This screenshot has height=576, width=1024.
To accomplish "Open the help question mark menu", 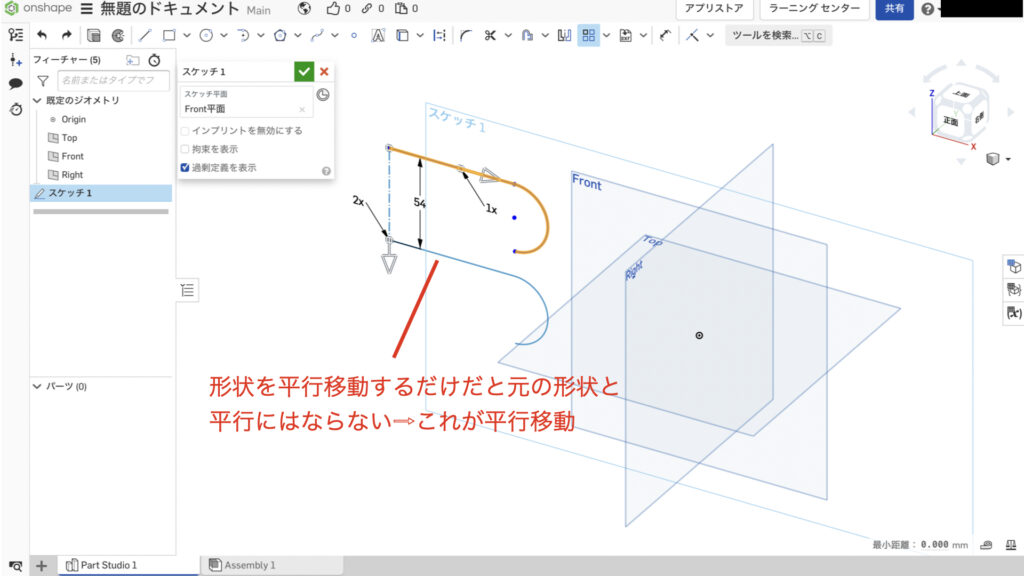I will 927,9.
